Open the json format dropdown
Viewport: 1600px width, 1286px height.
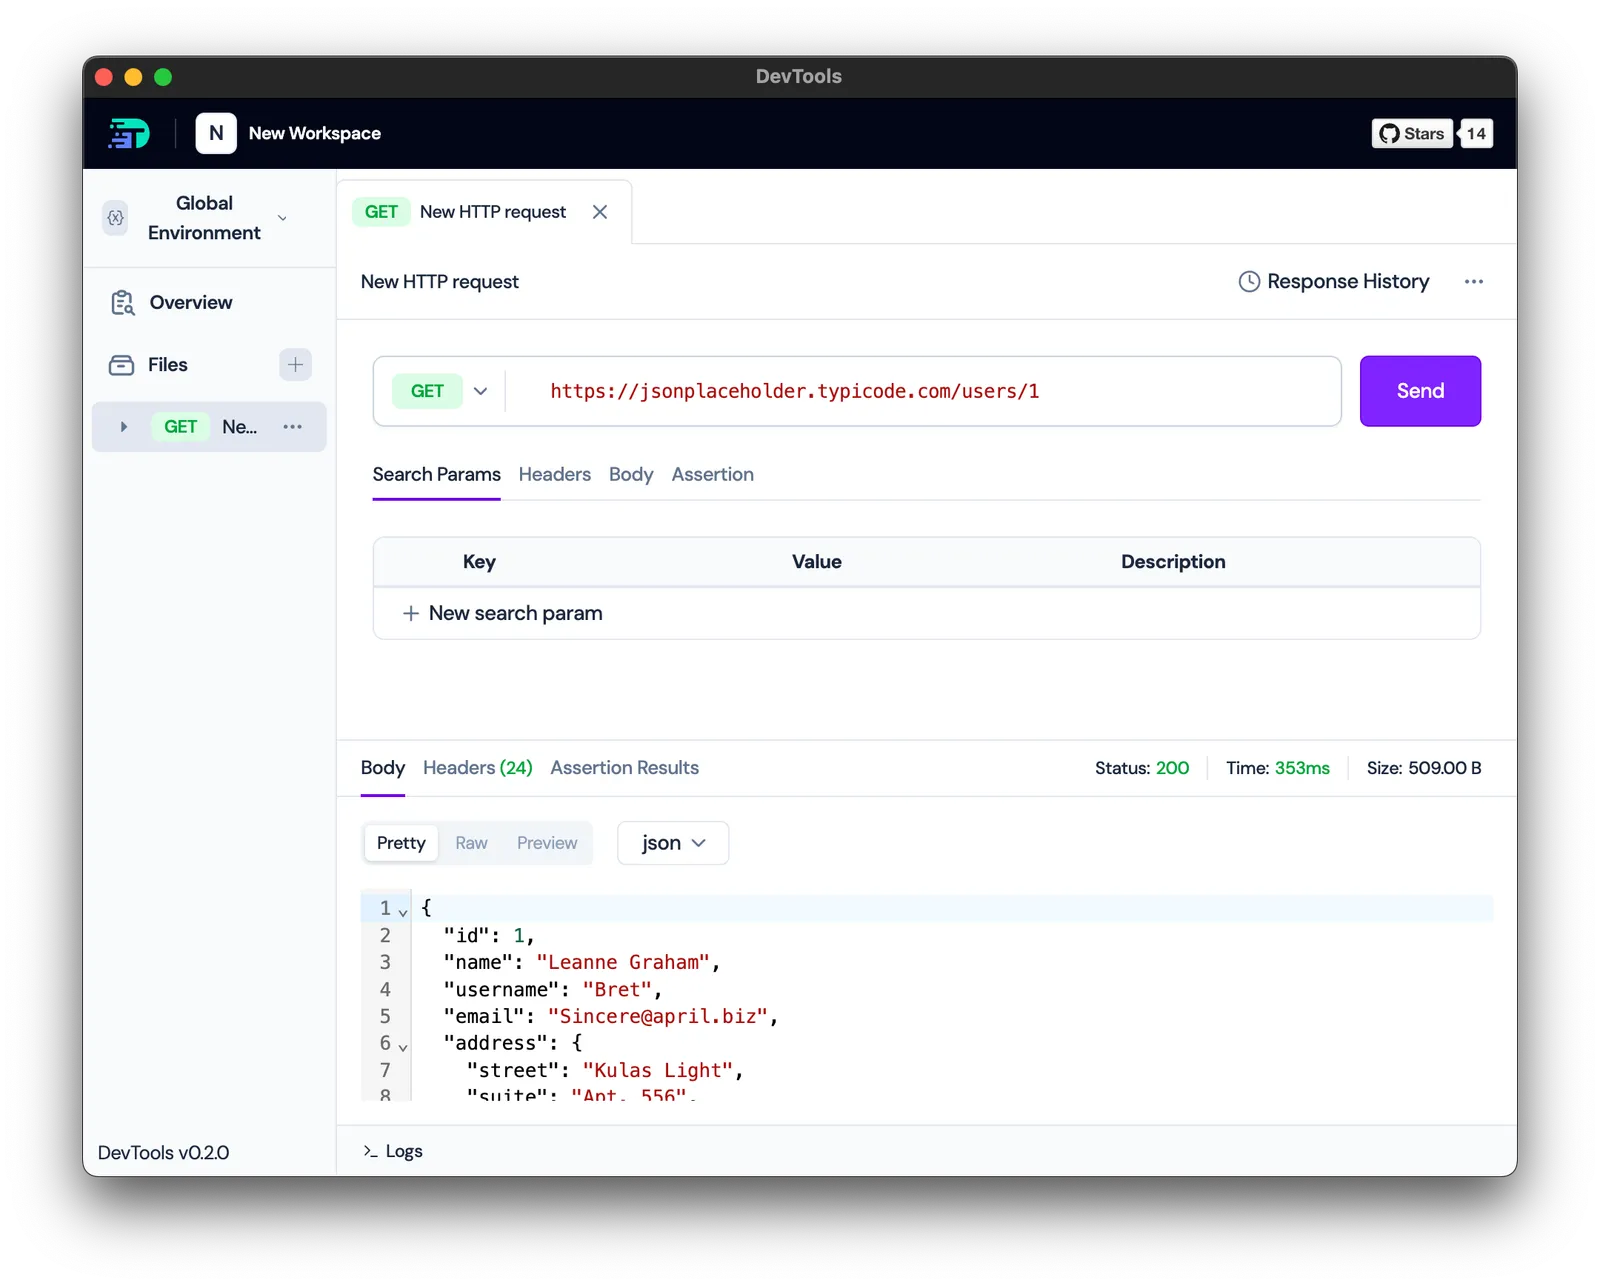[x=671, y=843]
